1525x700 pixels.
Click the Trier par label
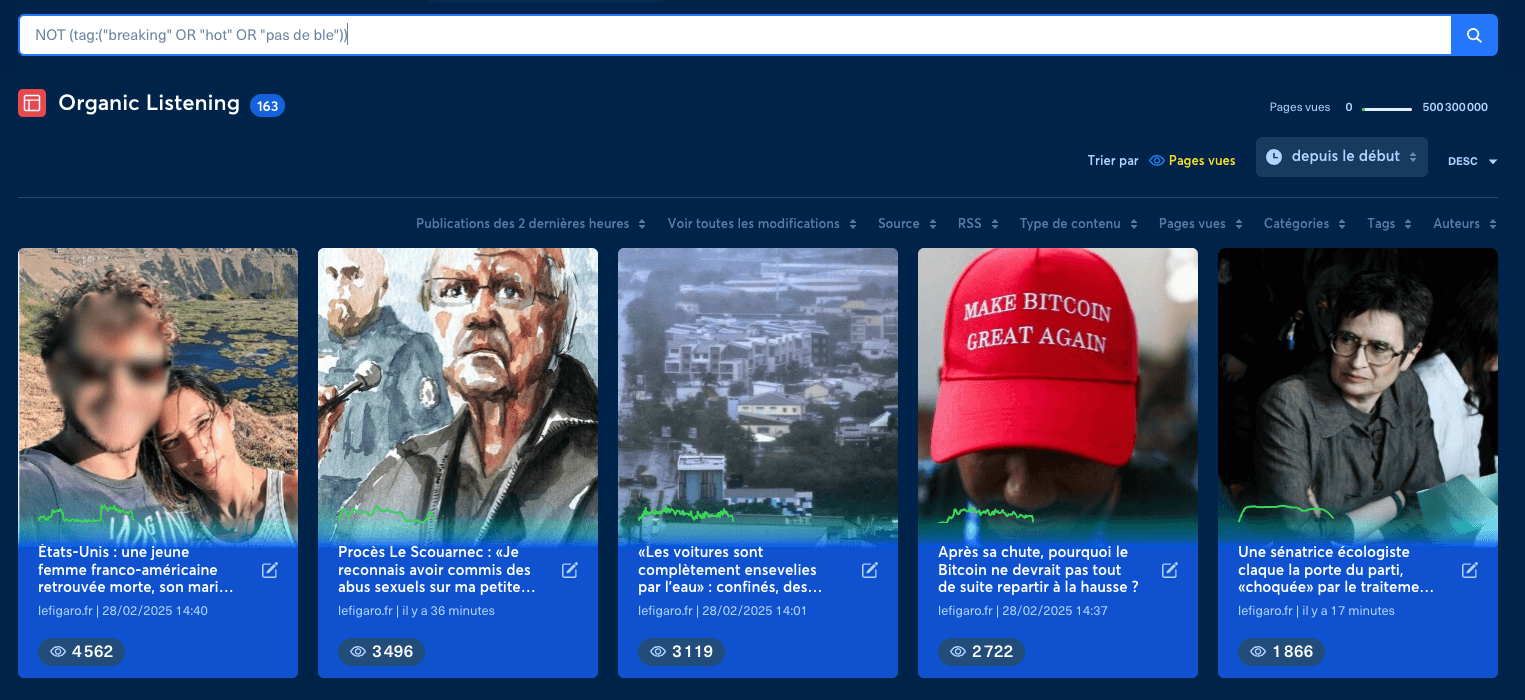(1113, 160)
